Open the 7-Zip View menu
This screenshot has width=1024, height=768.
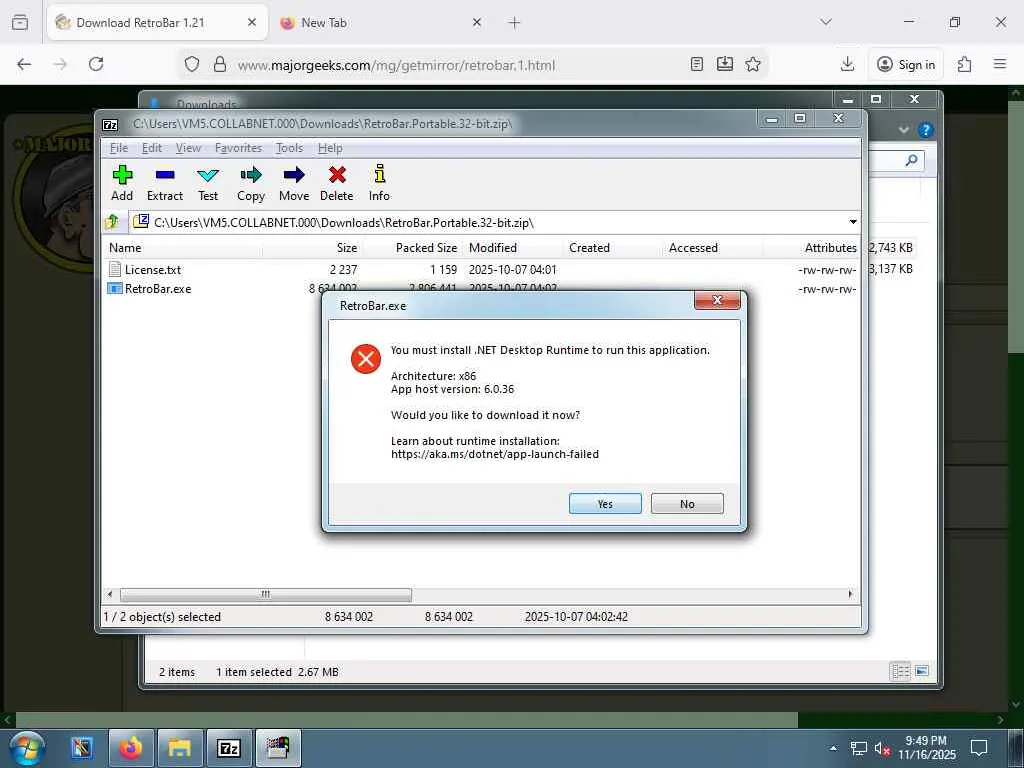coord(188,148)
